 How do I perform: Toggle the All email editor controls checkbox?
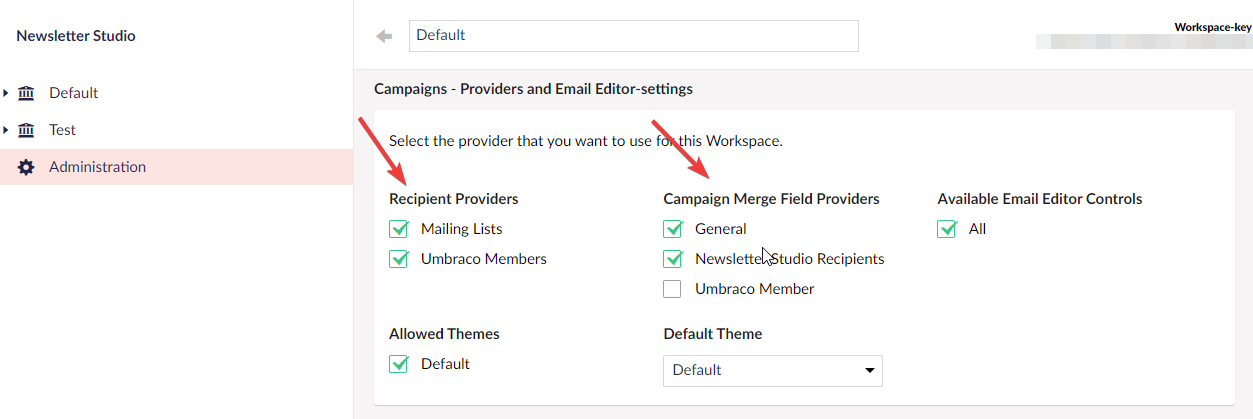947,229
